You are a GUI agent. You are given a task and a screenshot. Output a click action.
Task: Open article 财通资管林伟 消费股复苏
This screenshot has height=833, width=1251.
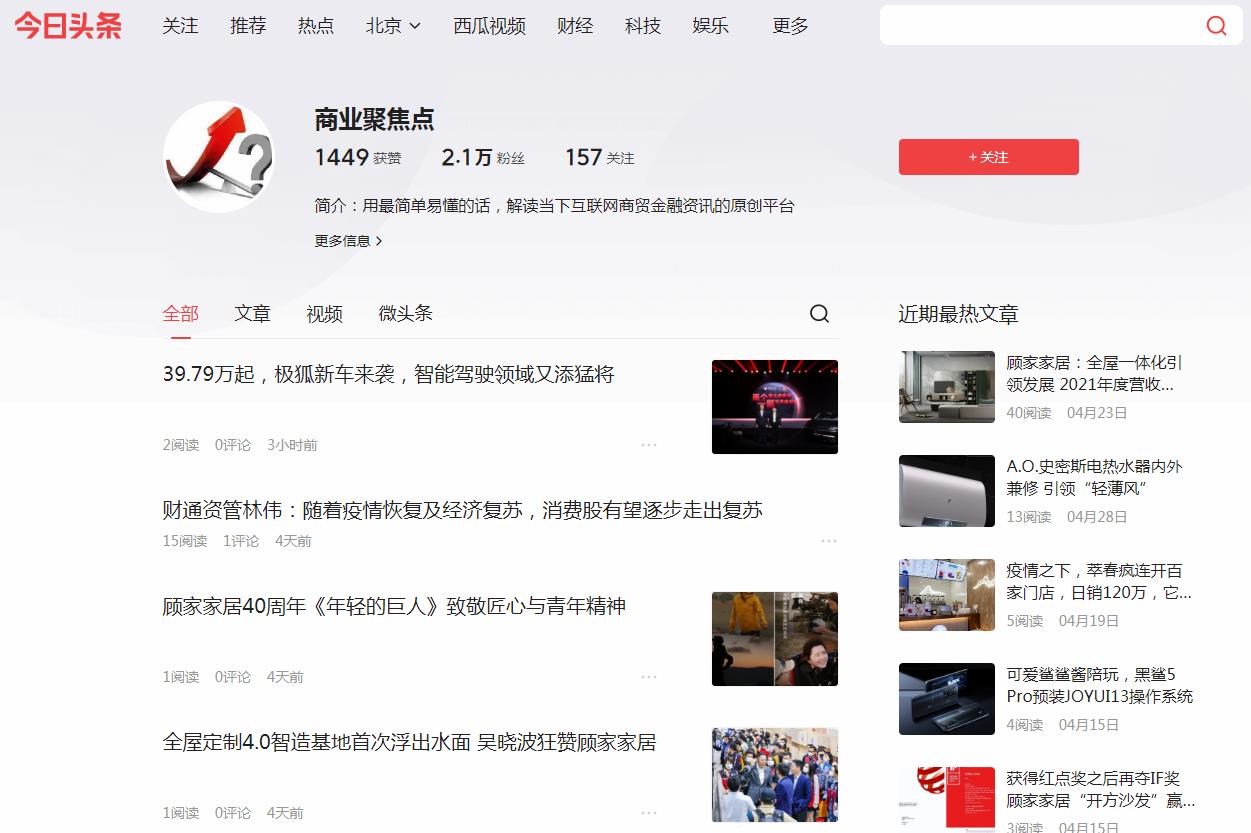[463, 511]
